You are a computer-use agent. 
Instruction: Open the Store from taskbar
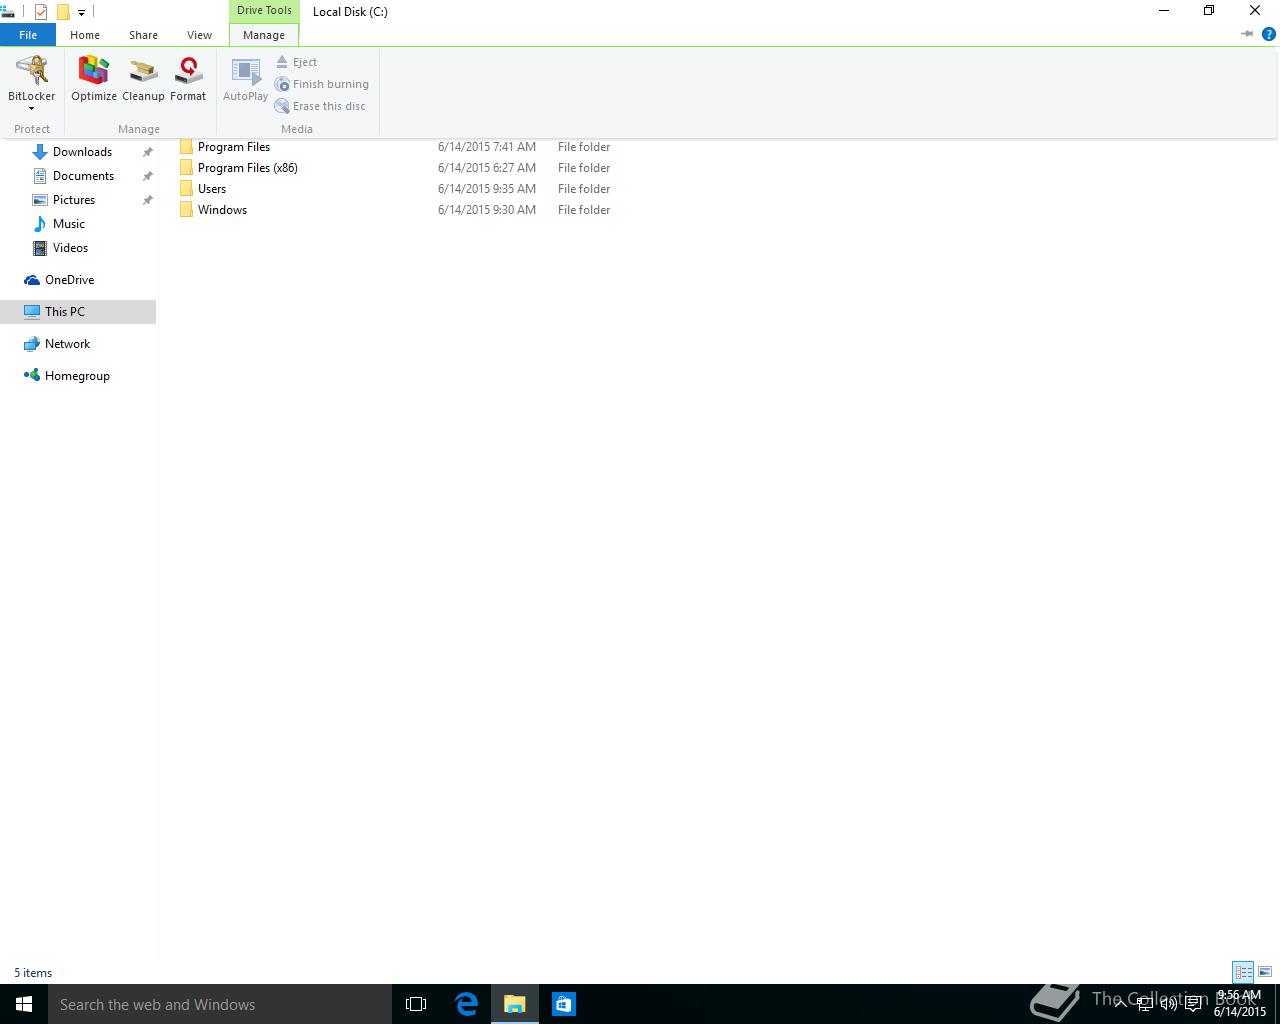click(x=564, y=1004)
